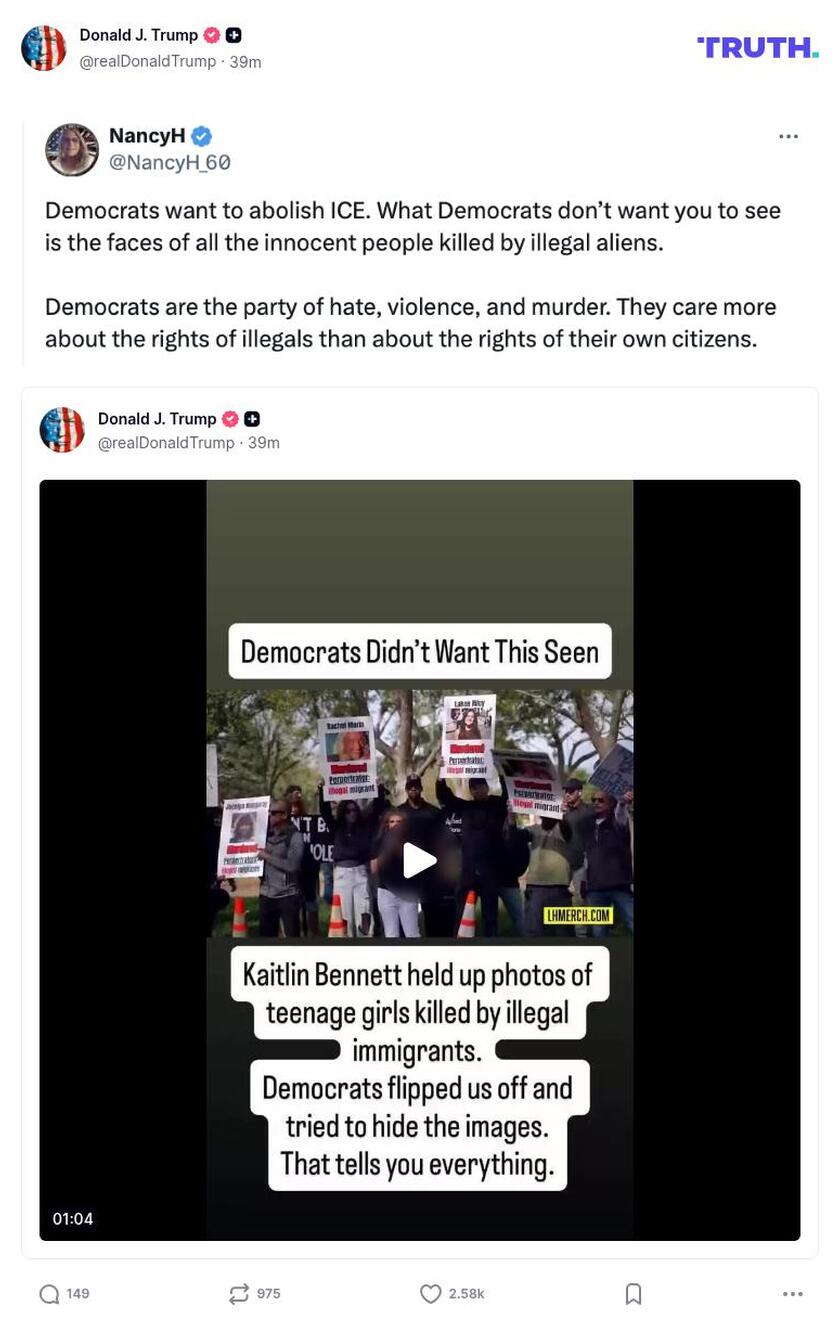Click the 39m timestamp in quoted post
The width and height of the screenshot is (840, 1326).
[x=264, y=442]
